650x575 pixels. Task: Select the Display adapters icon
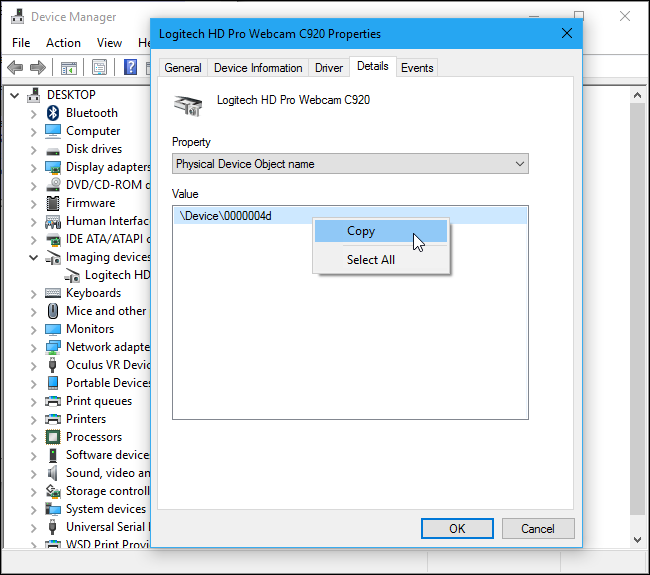53,167
